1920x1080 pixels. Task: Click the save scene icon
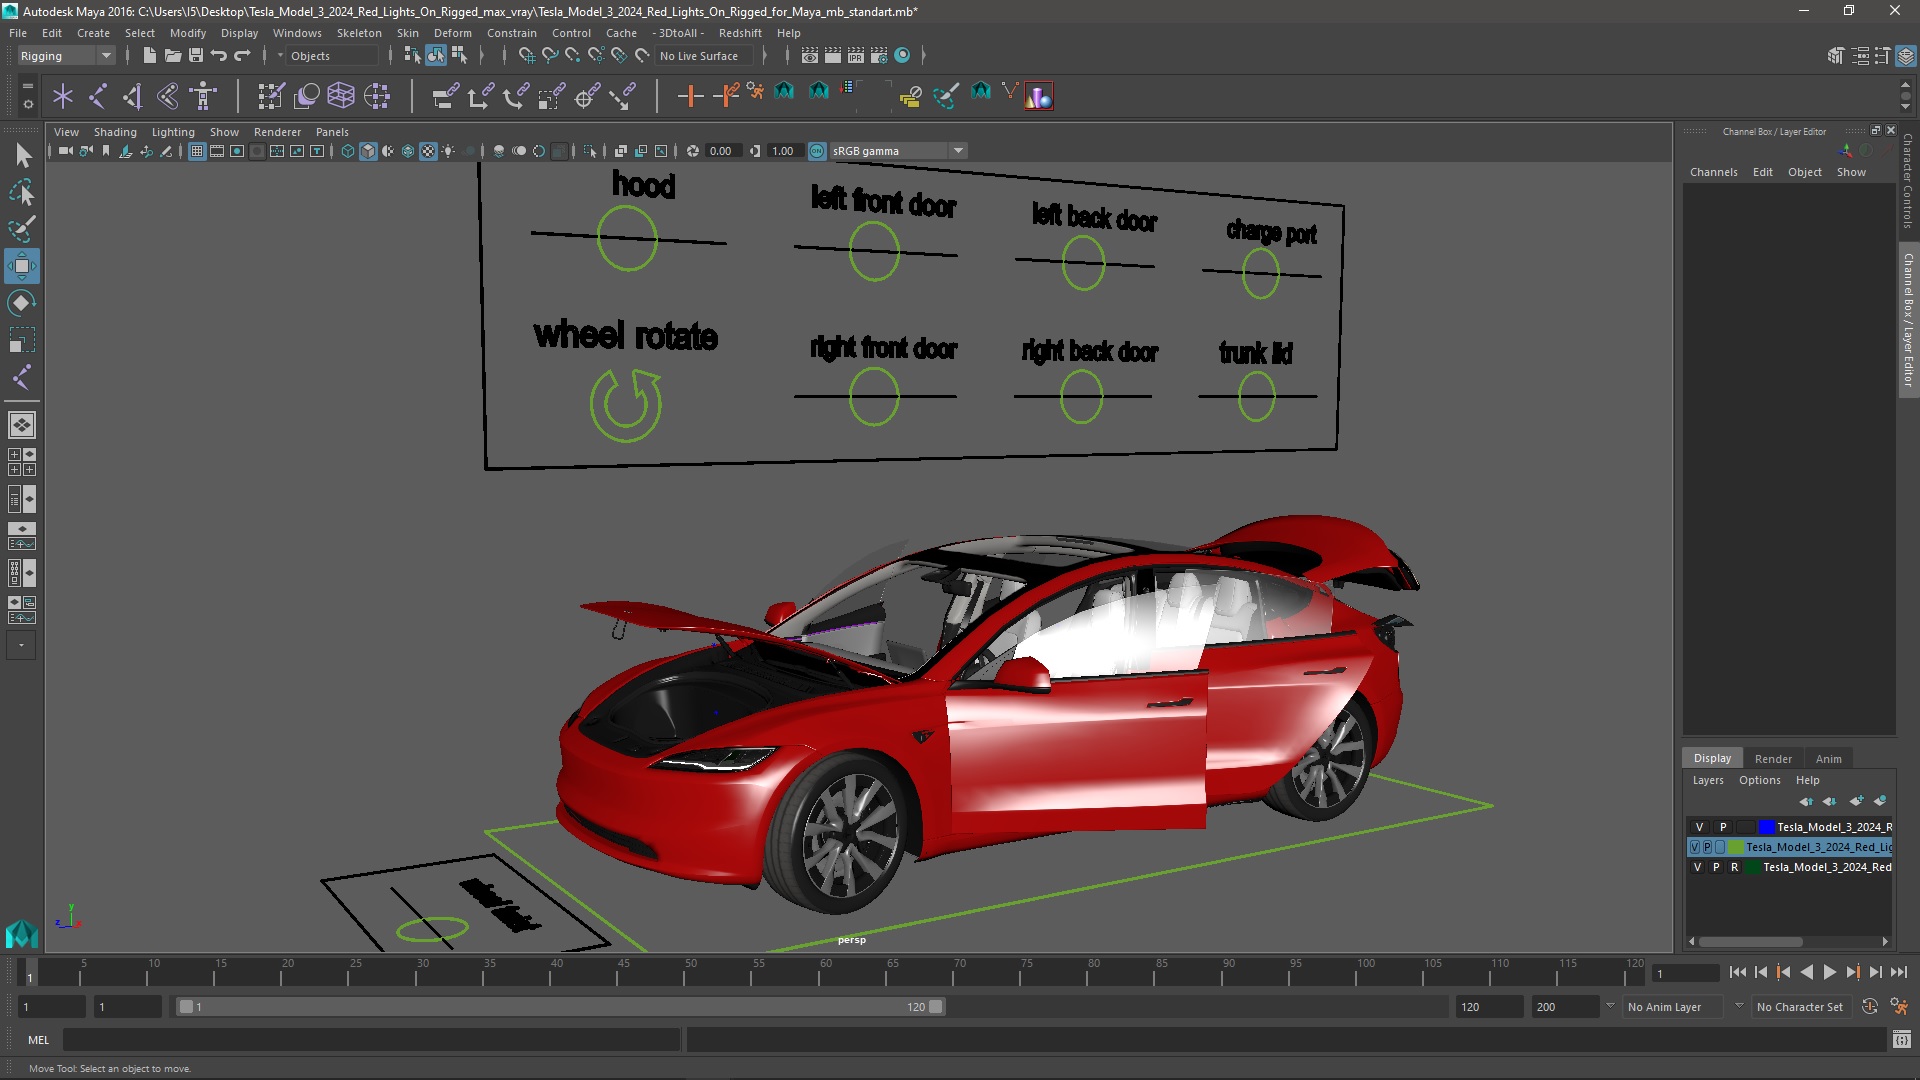[x=195, y=56]
